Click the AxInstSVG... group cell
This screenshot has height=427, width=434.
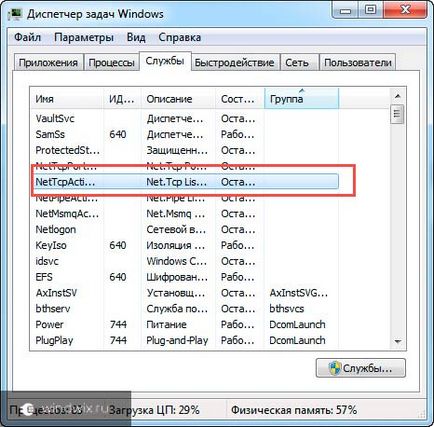coord(299,293)
